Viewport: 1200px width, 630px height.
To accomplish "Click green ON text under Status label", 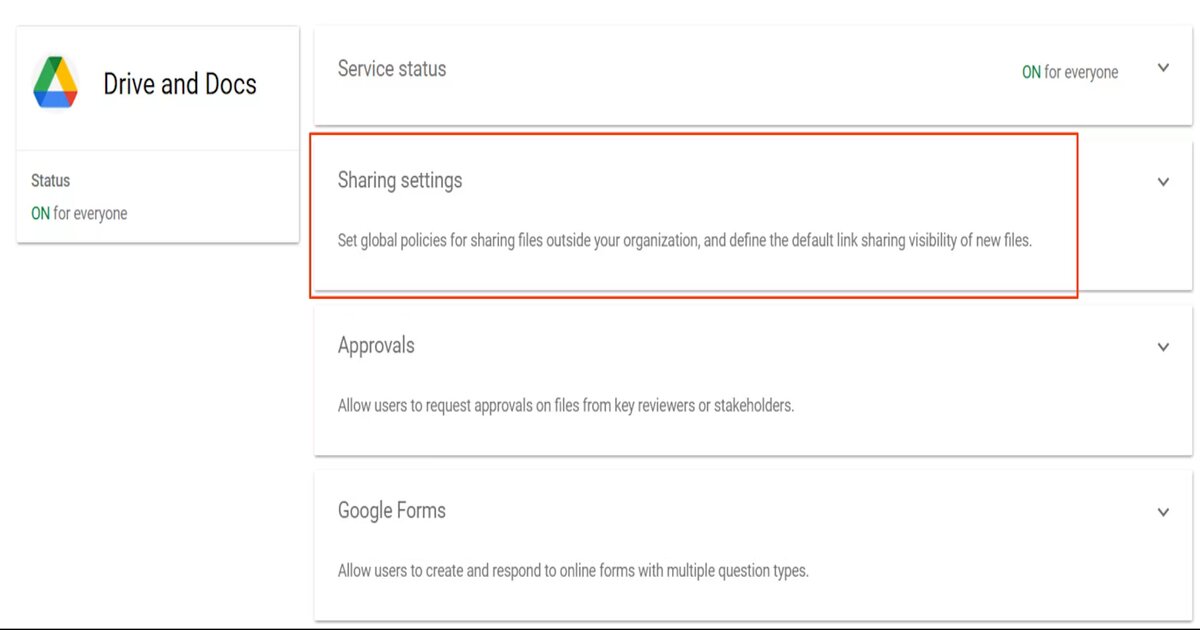I will tap(40, 213).
